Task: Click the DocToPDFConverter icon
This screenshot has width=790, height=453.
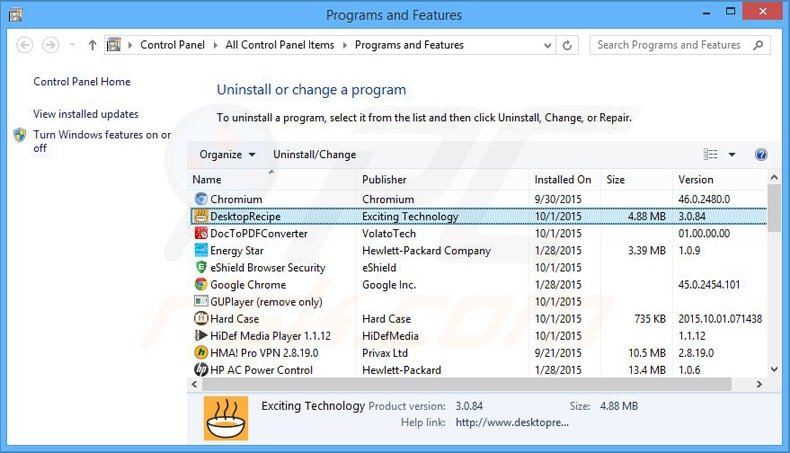Action: [x=201, y=233]
